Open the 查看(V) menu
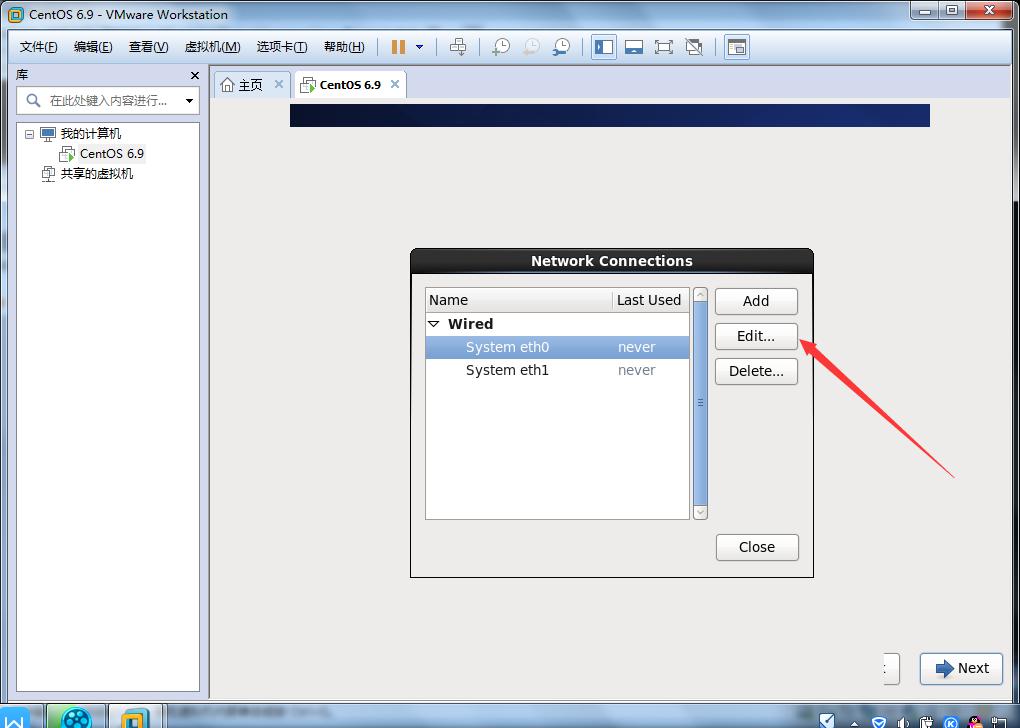1020x728 pixels. (148, 47)
